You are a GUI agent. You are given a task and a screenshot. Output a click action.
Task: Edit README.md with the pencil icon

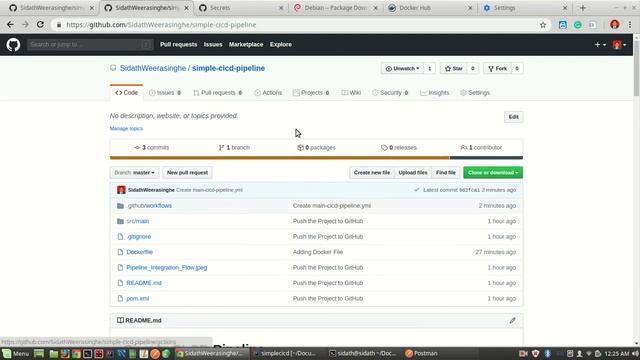512,320
